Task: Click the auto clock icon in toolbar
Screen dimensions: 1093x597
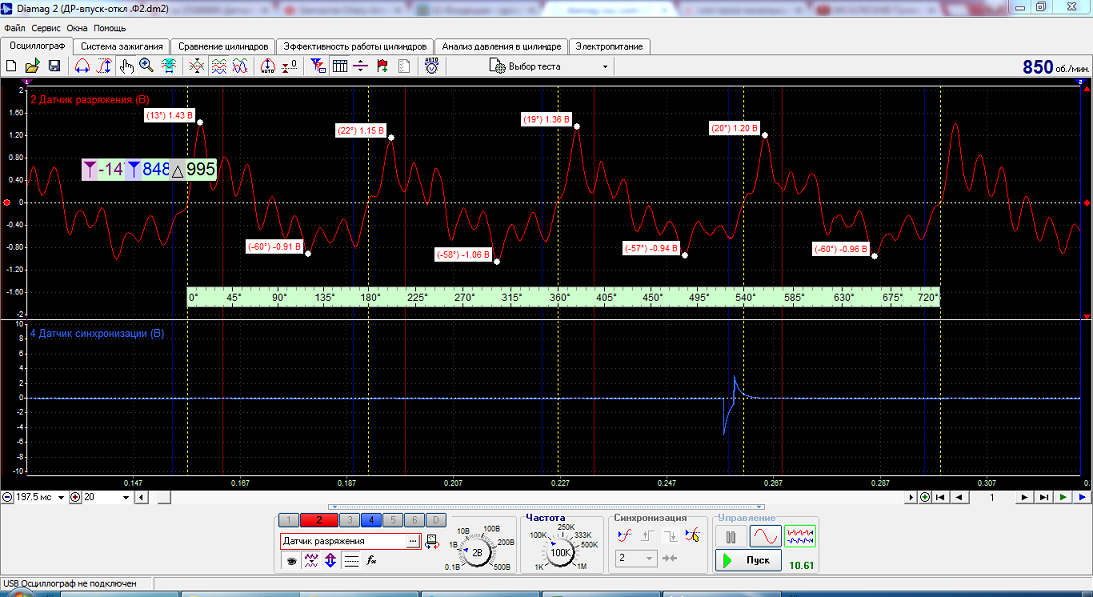Action: pos(431,66)
